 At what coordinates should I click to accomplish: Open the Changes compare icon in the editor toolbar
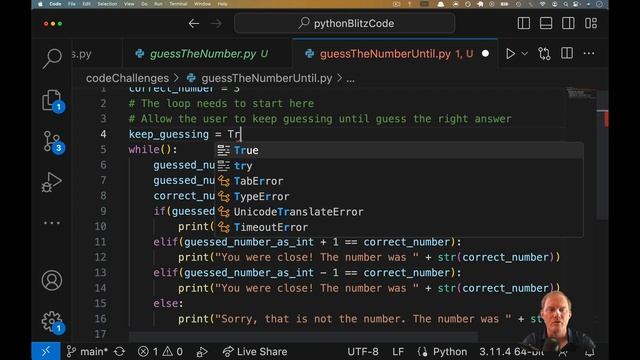(x=544, y=53)
